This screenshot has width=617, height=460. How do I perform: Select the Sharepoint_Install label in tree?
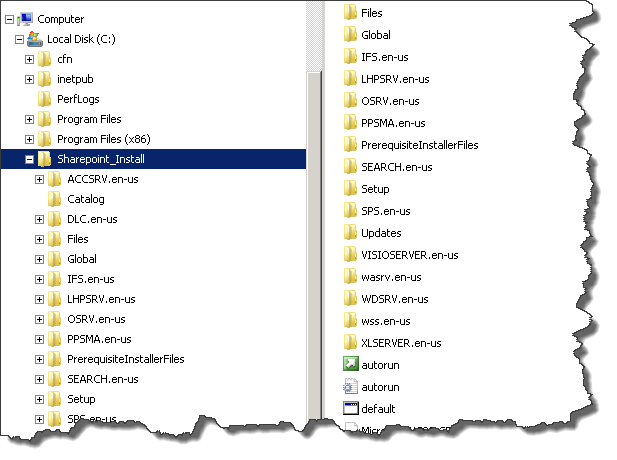point(101,159)
